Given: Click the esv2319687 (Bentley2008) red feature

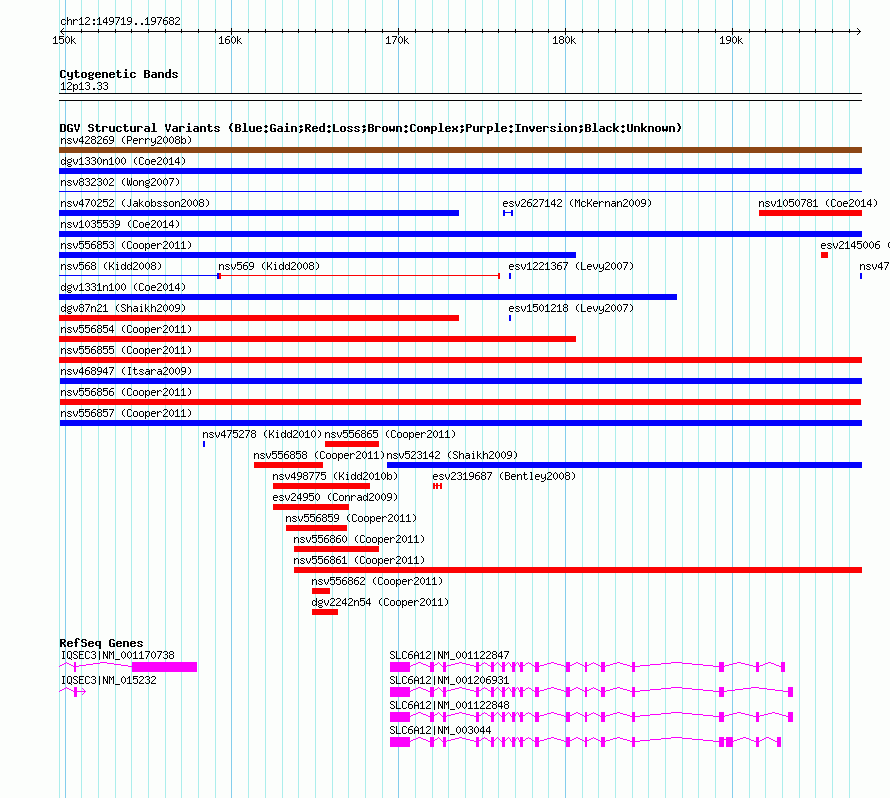Looking at the screenshot, I should 437,486.
